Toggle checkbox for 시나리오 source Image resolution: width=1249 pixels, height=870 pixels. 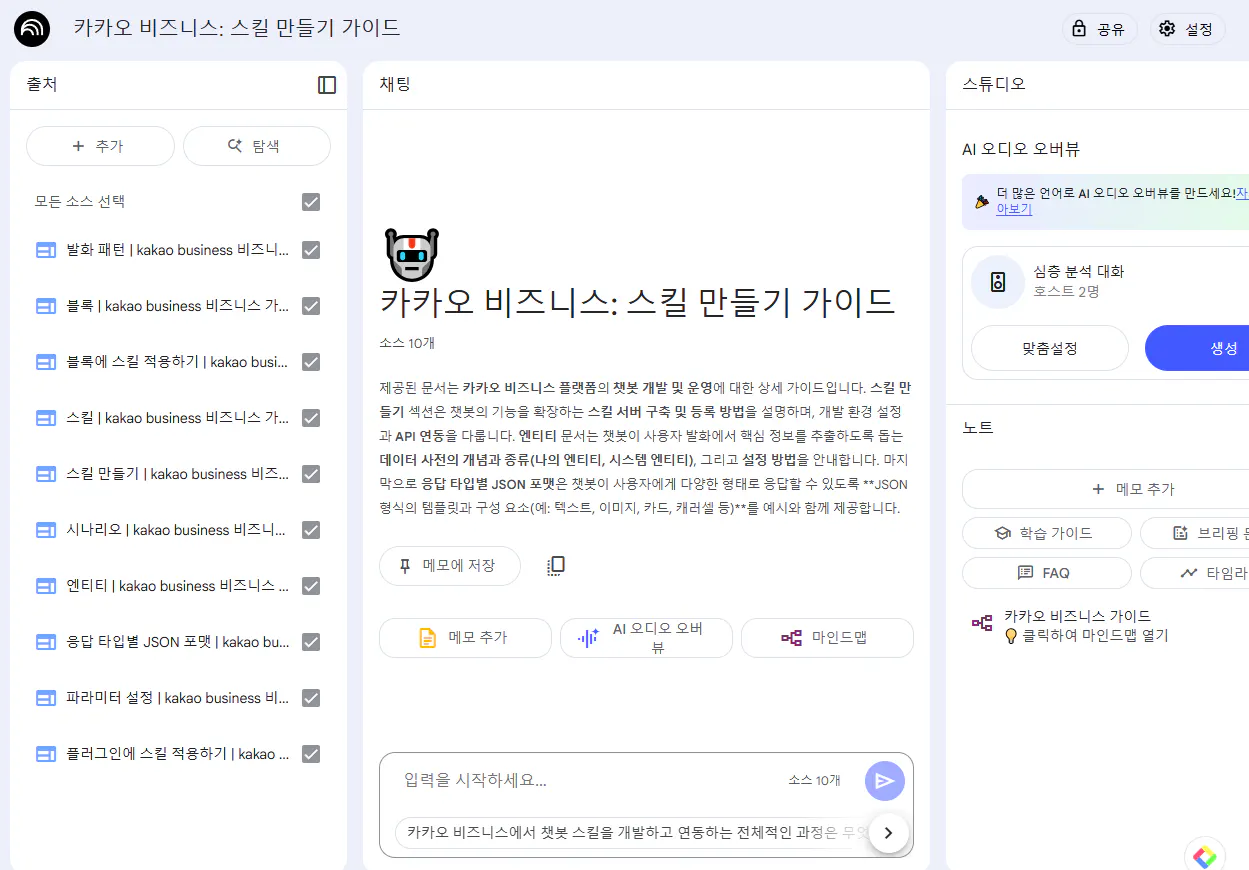311,530
